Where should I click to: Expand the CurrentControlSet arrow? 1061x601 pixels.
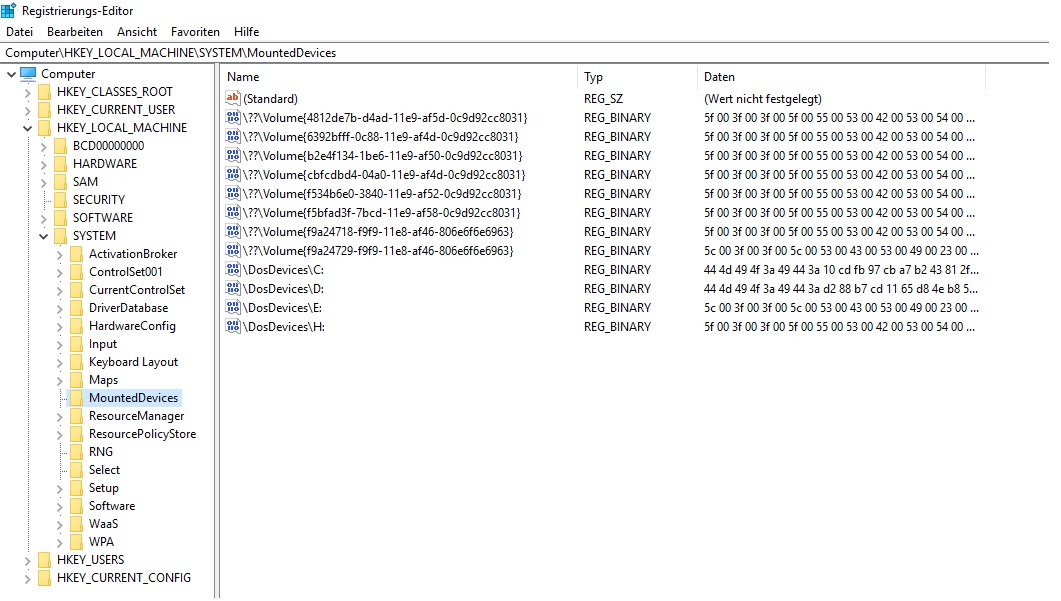click(x=60, y=290)
